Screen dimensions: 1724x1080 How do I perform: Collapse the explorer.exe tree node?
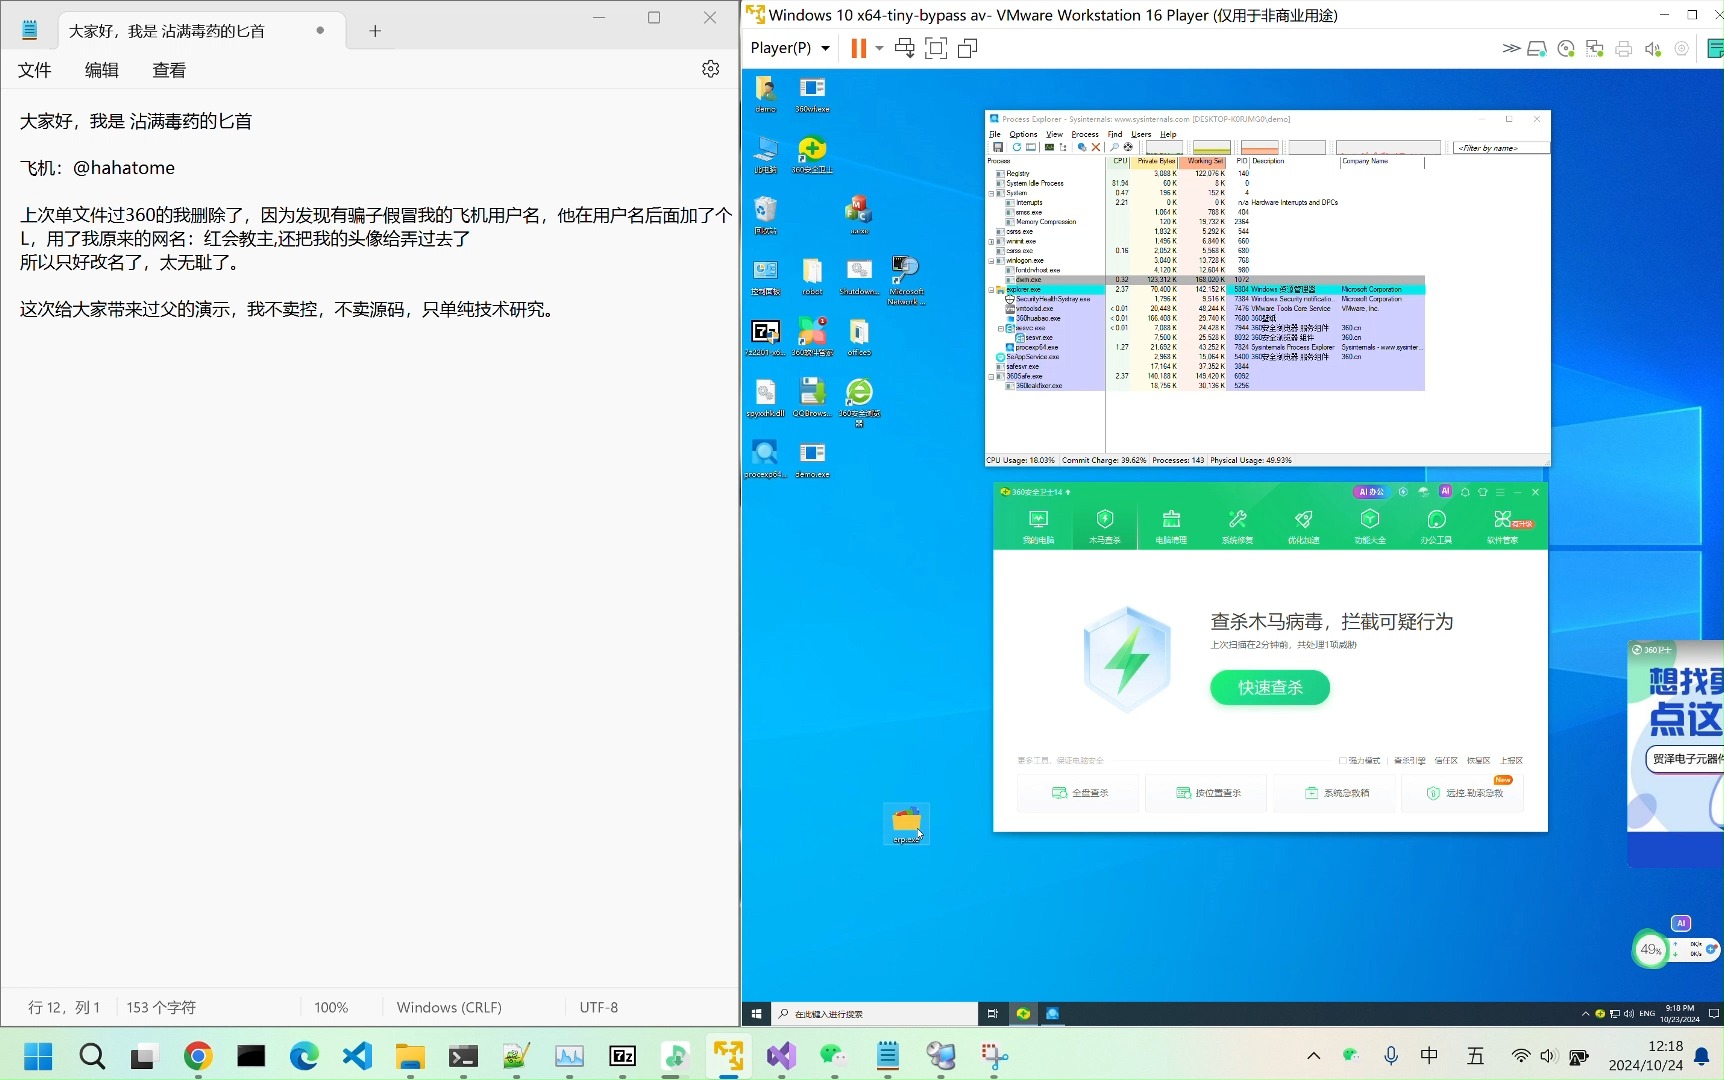pyautogui.click(x=992, y=289)
